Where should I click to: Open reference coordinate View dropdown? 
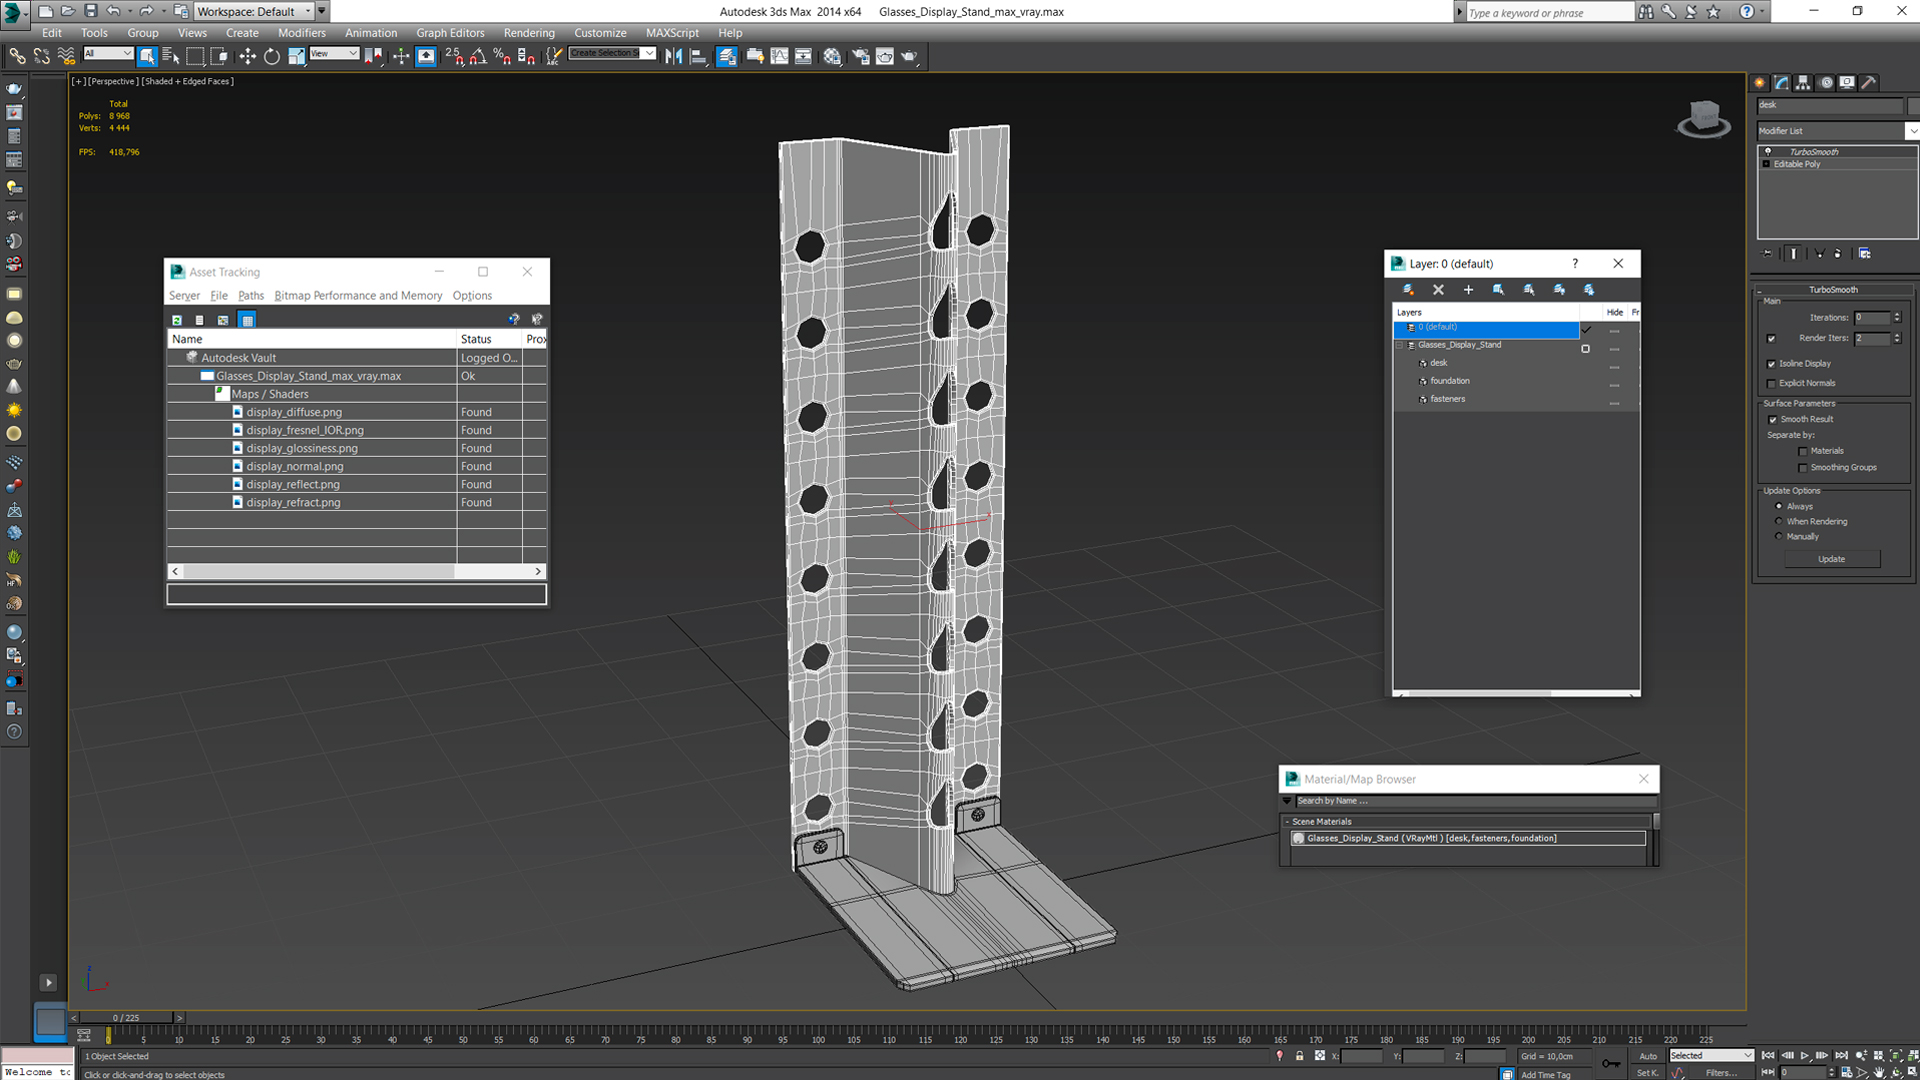click(x=334, y=53)
